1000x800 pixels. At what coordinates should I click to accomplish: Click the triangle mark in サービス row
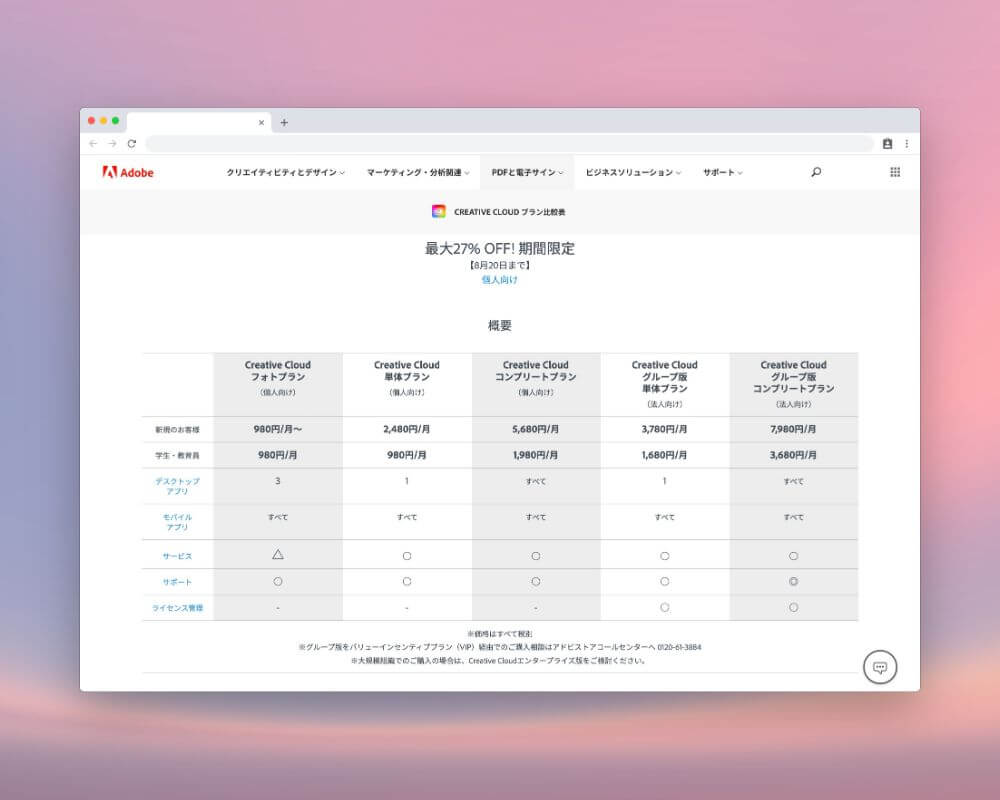point(277,555)
